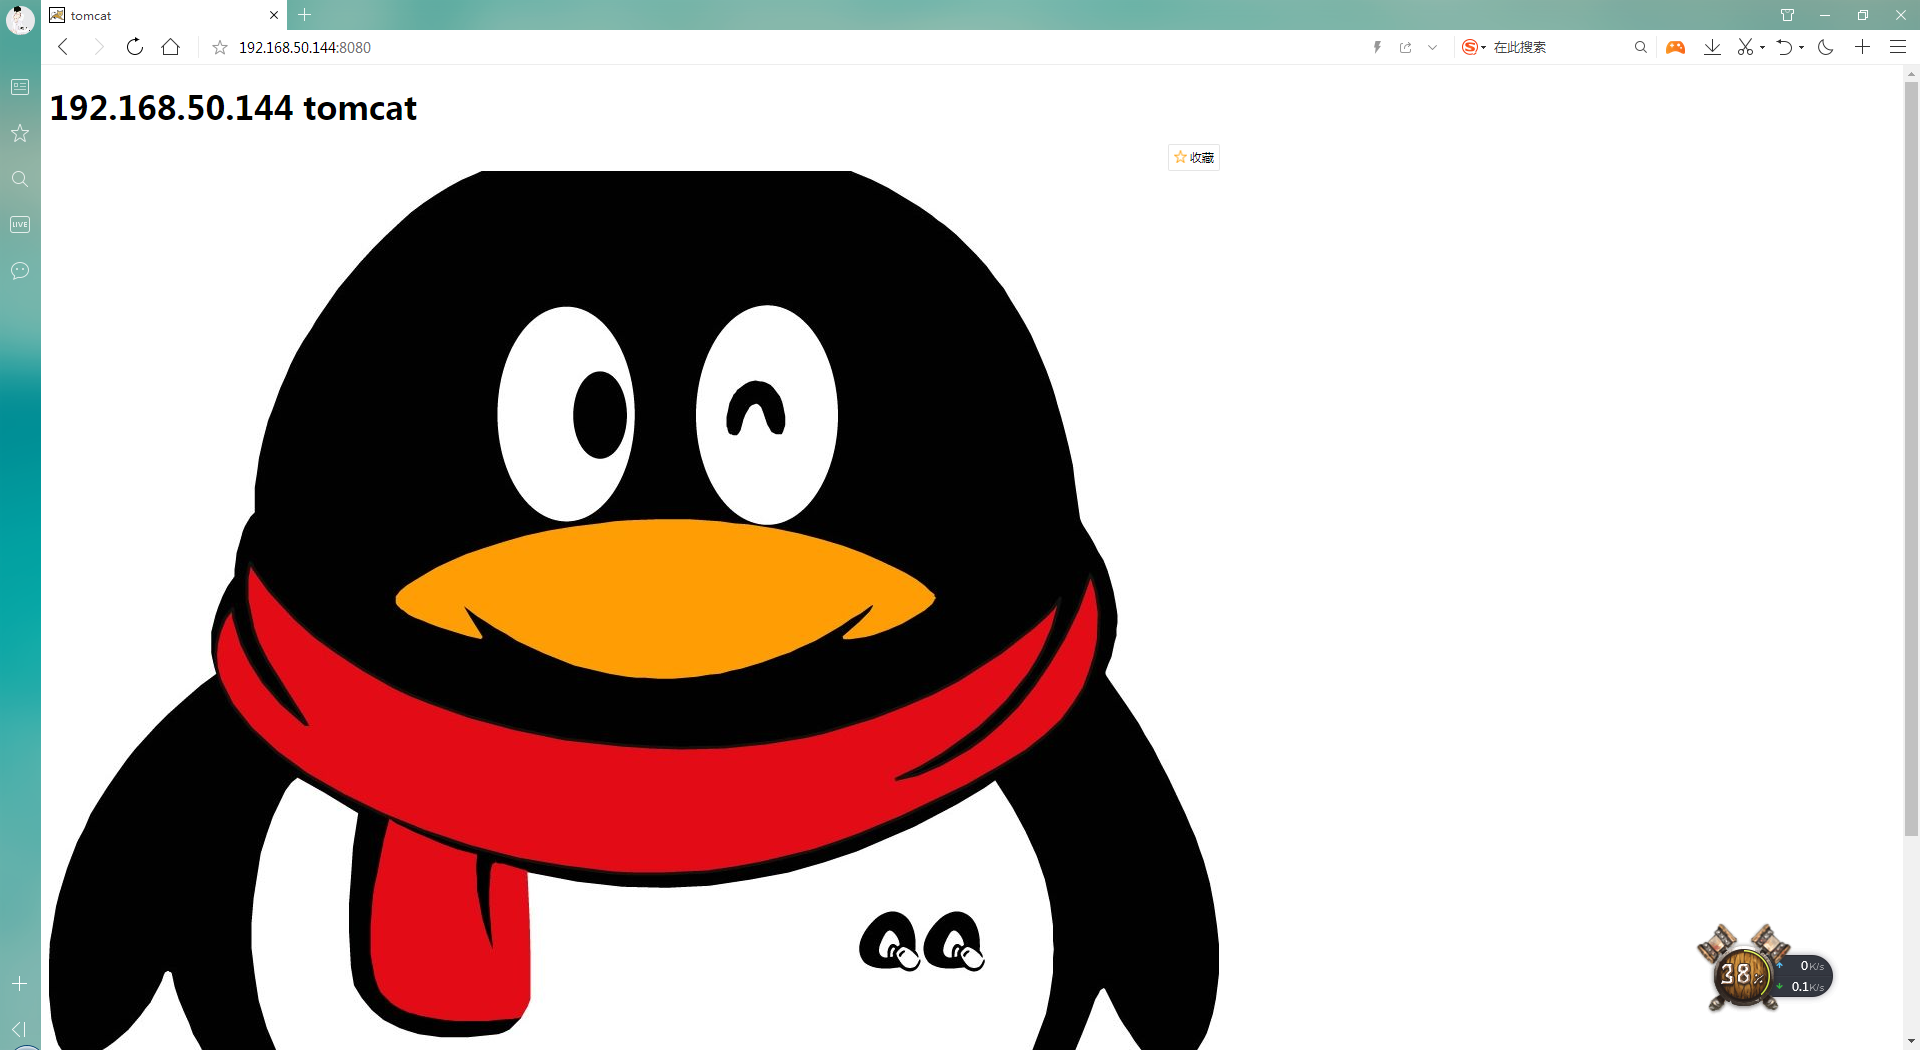Open the browser home page
Viewport: 1920px width, 1050px height.
coord(171,47)
